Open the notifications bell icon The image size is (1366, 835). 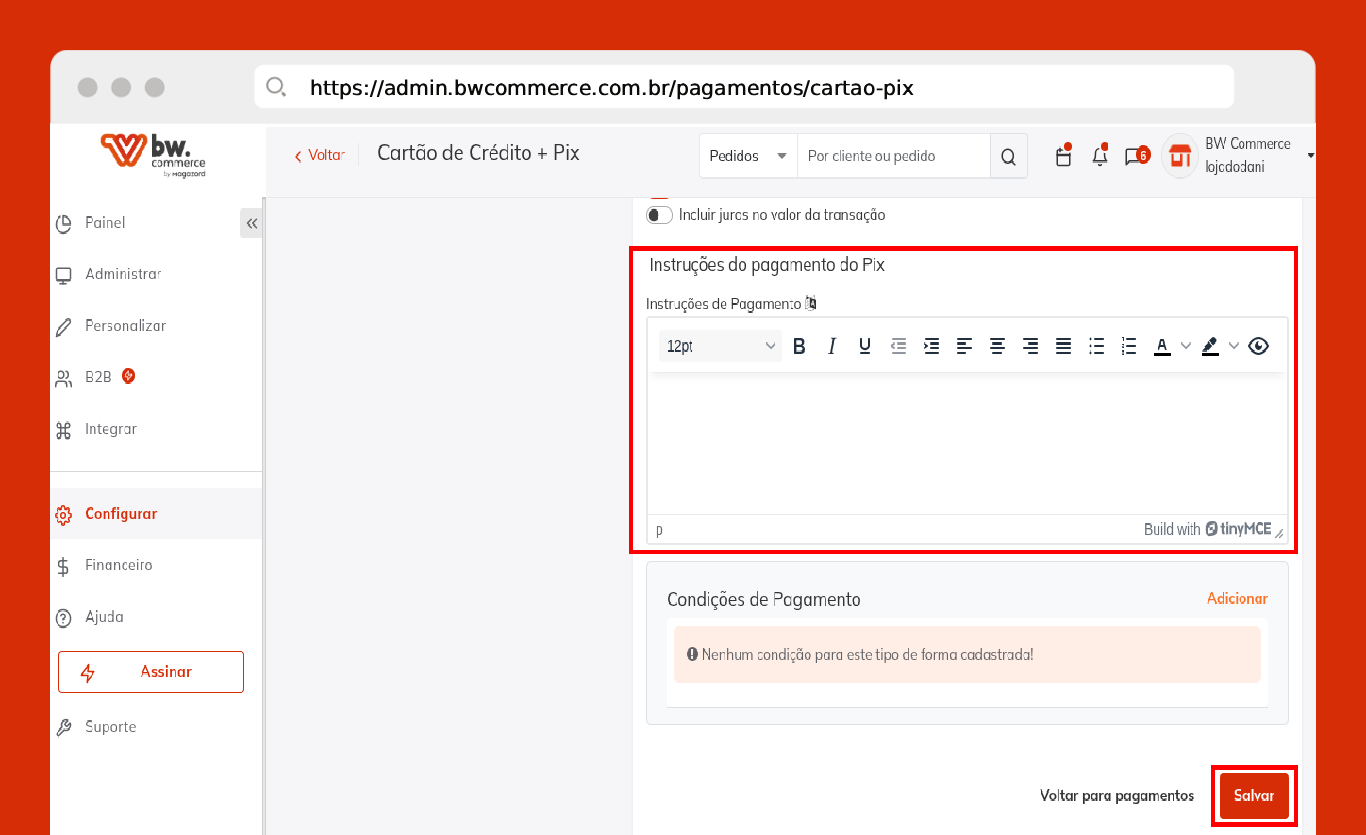(x=1100, y=156)
